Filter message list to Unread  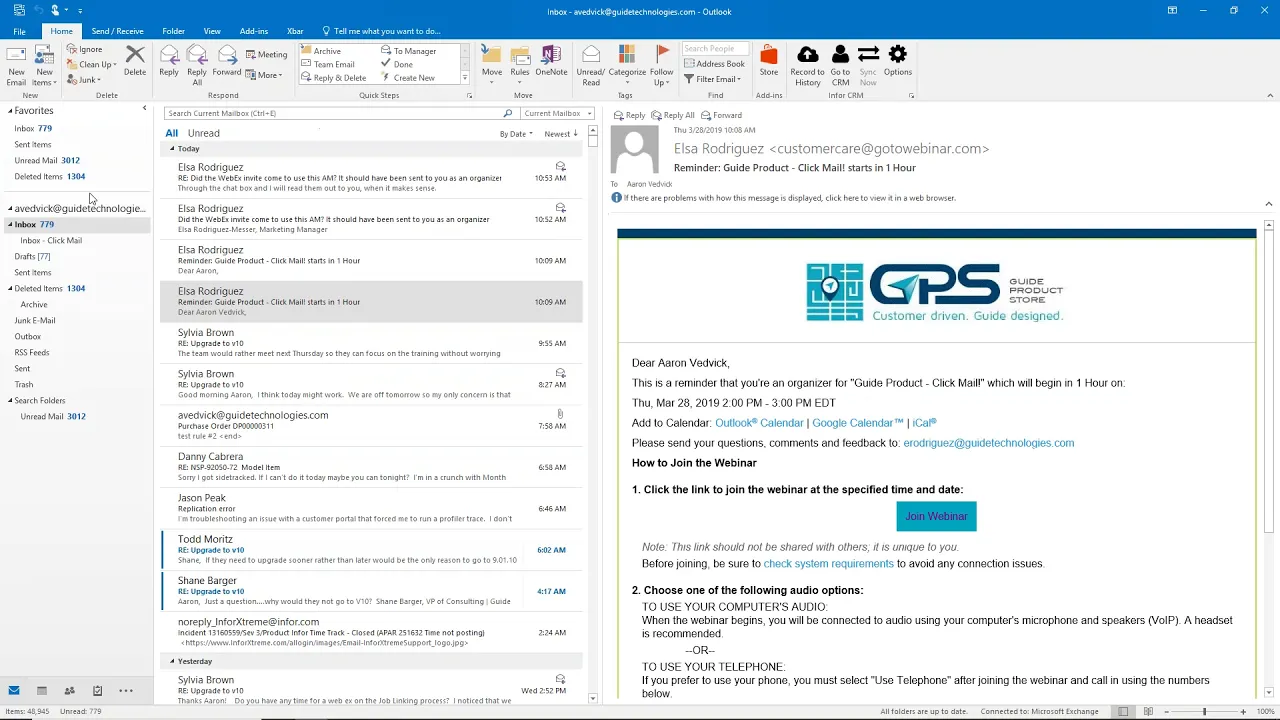pos(203,133)
